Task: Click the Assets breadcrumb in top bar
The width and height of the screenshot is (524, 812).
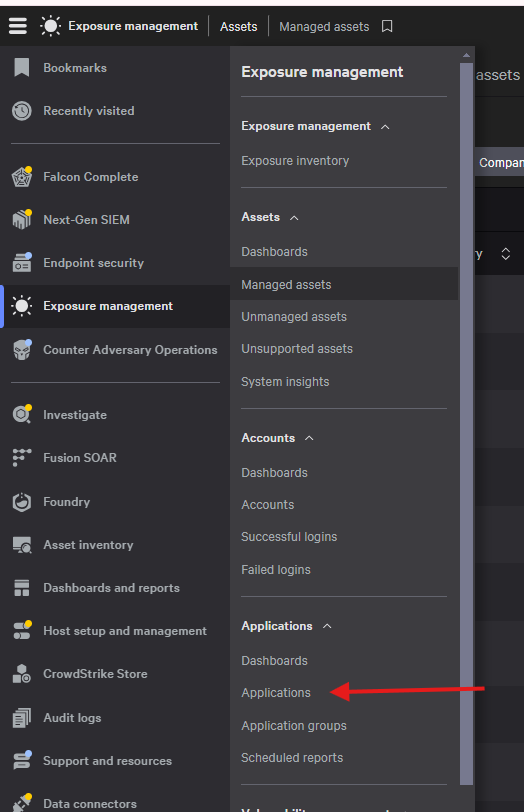Action: 238,26
